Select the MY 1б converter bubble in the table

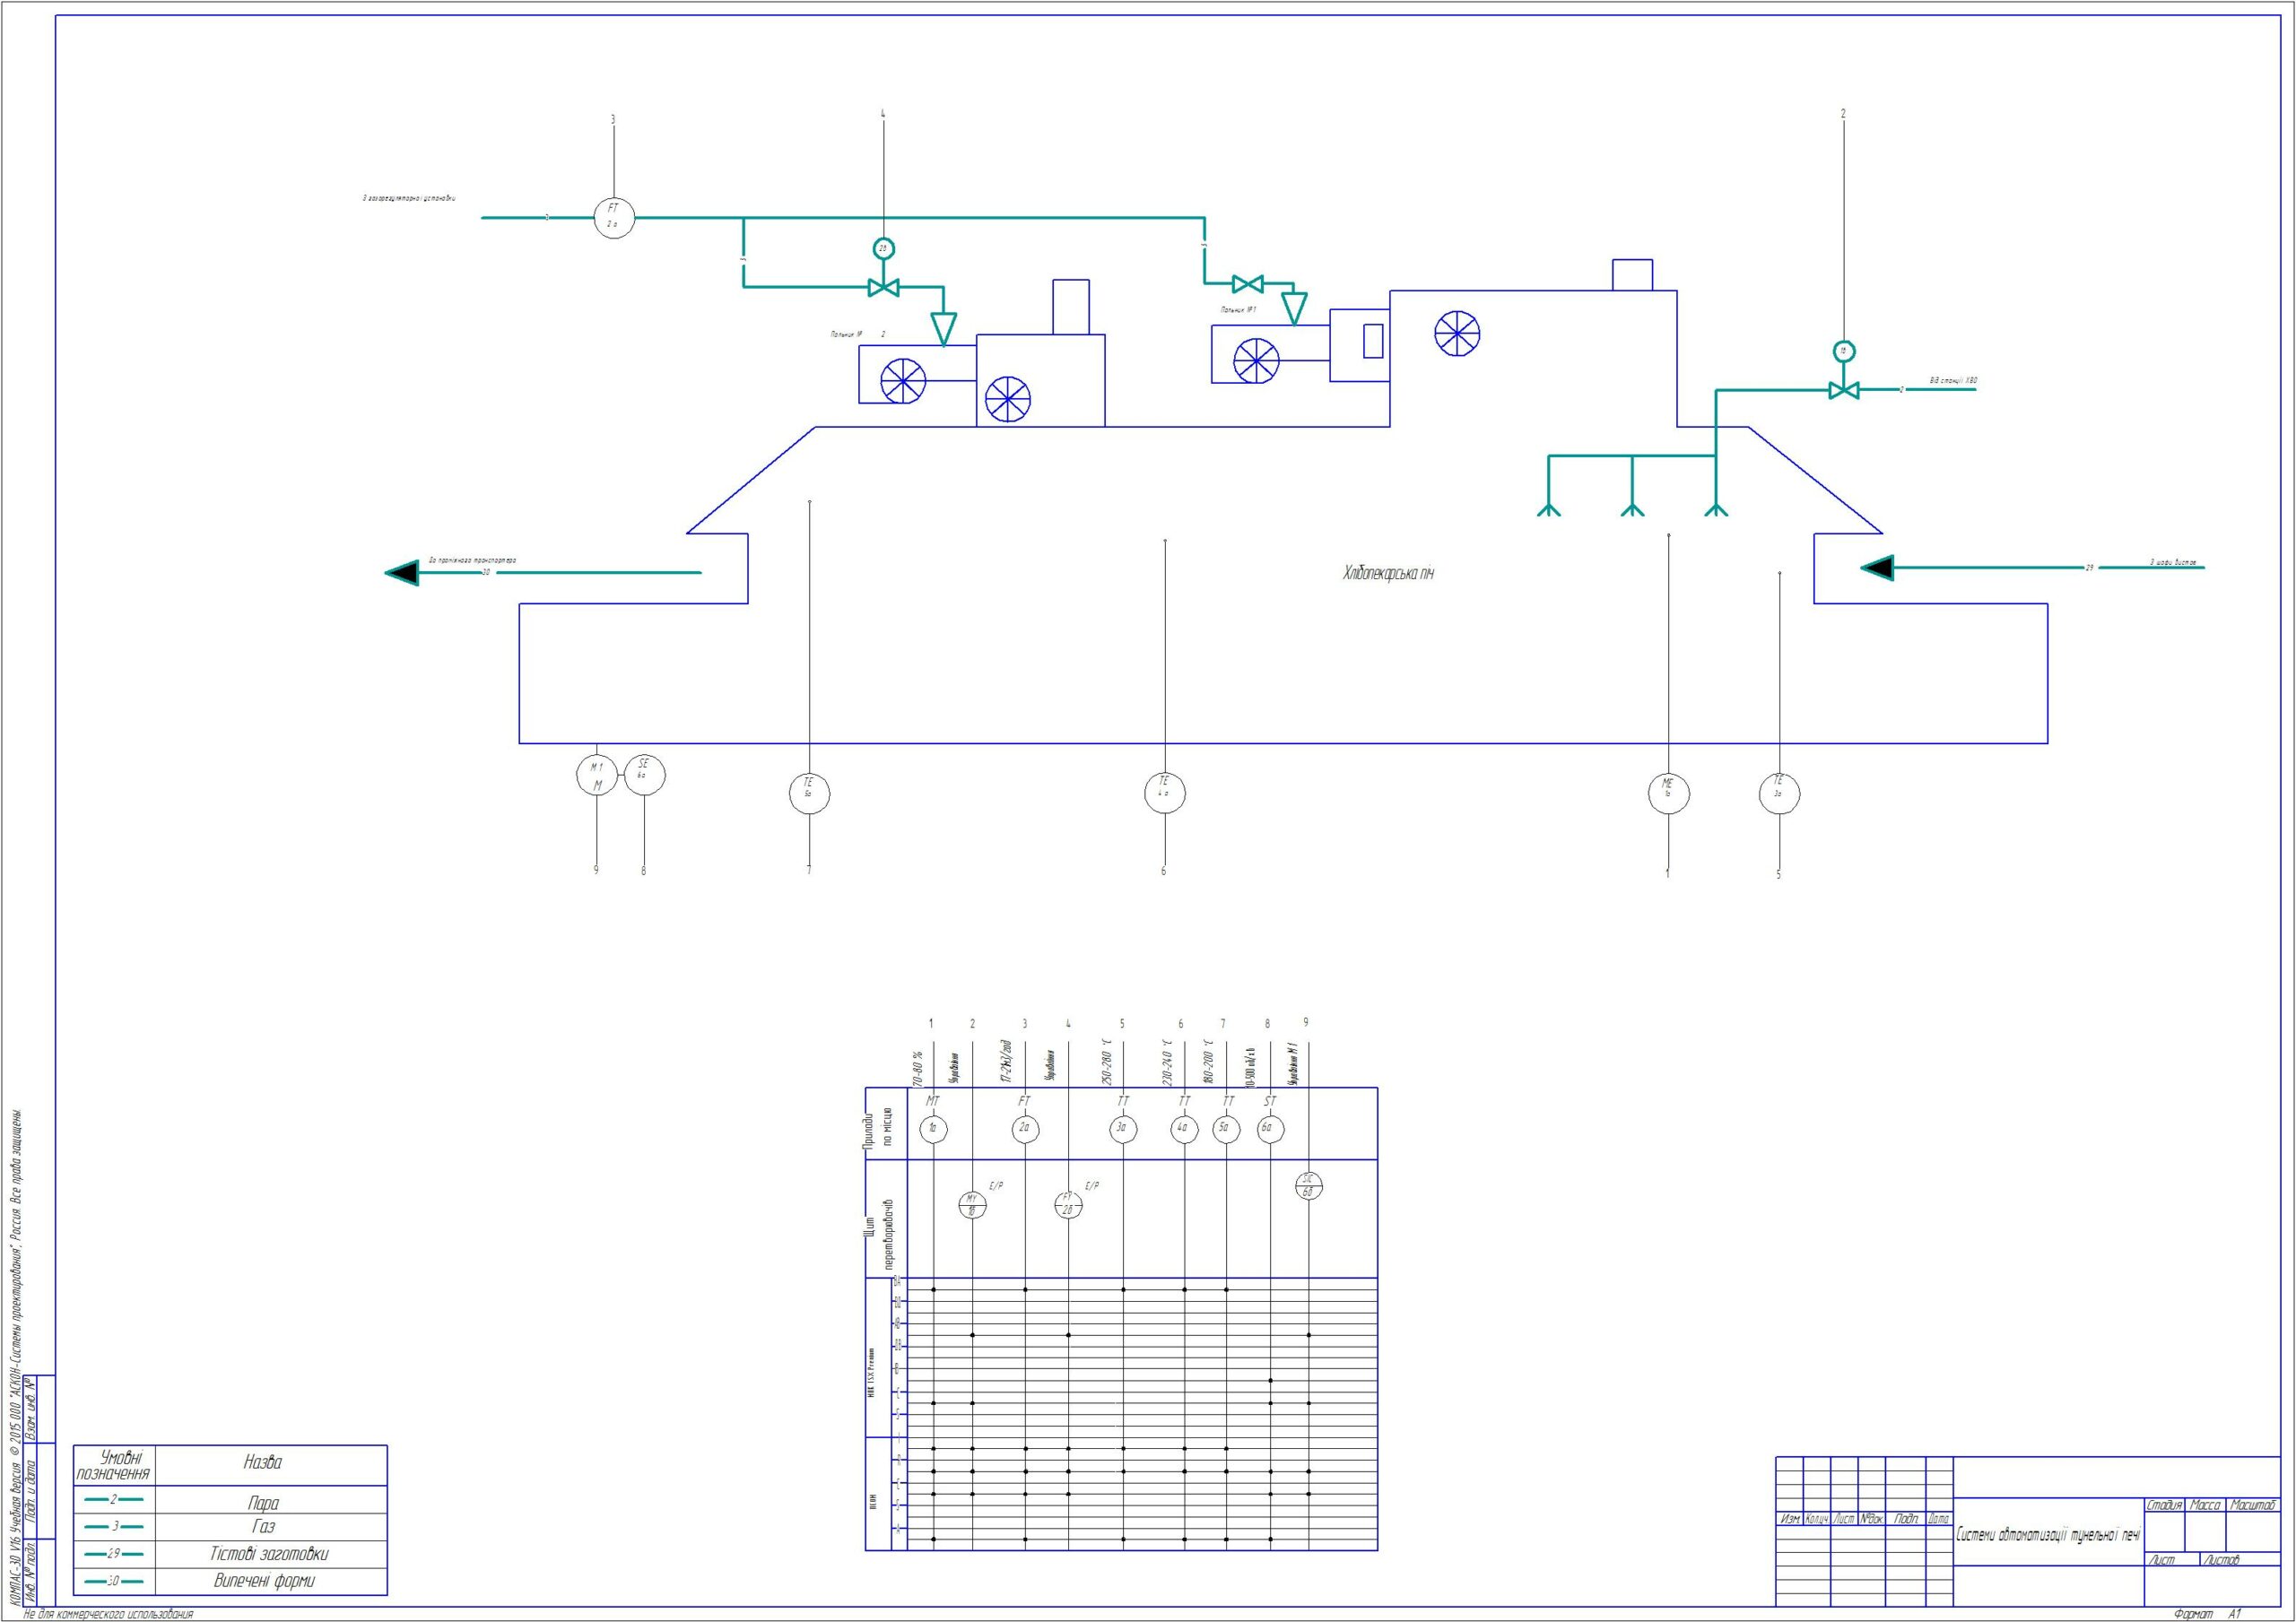pyautogui.click(x=972, y=1205)
